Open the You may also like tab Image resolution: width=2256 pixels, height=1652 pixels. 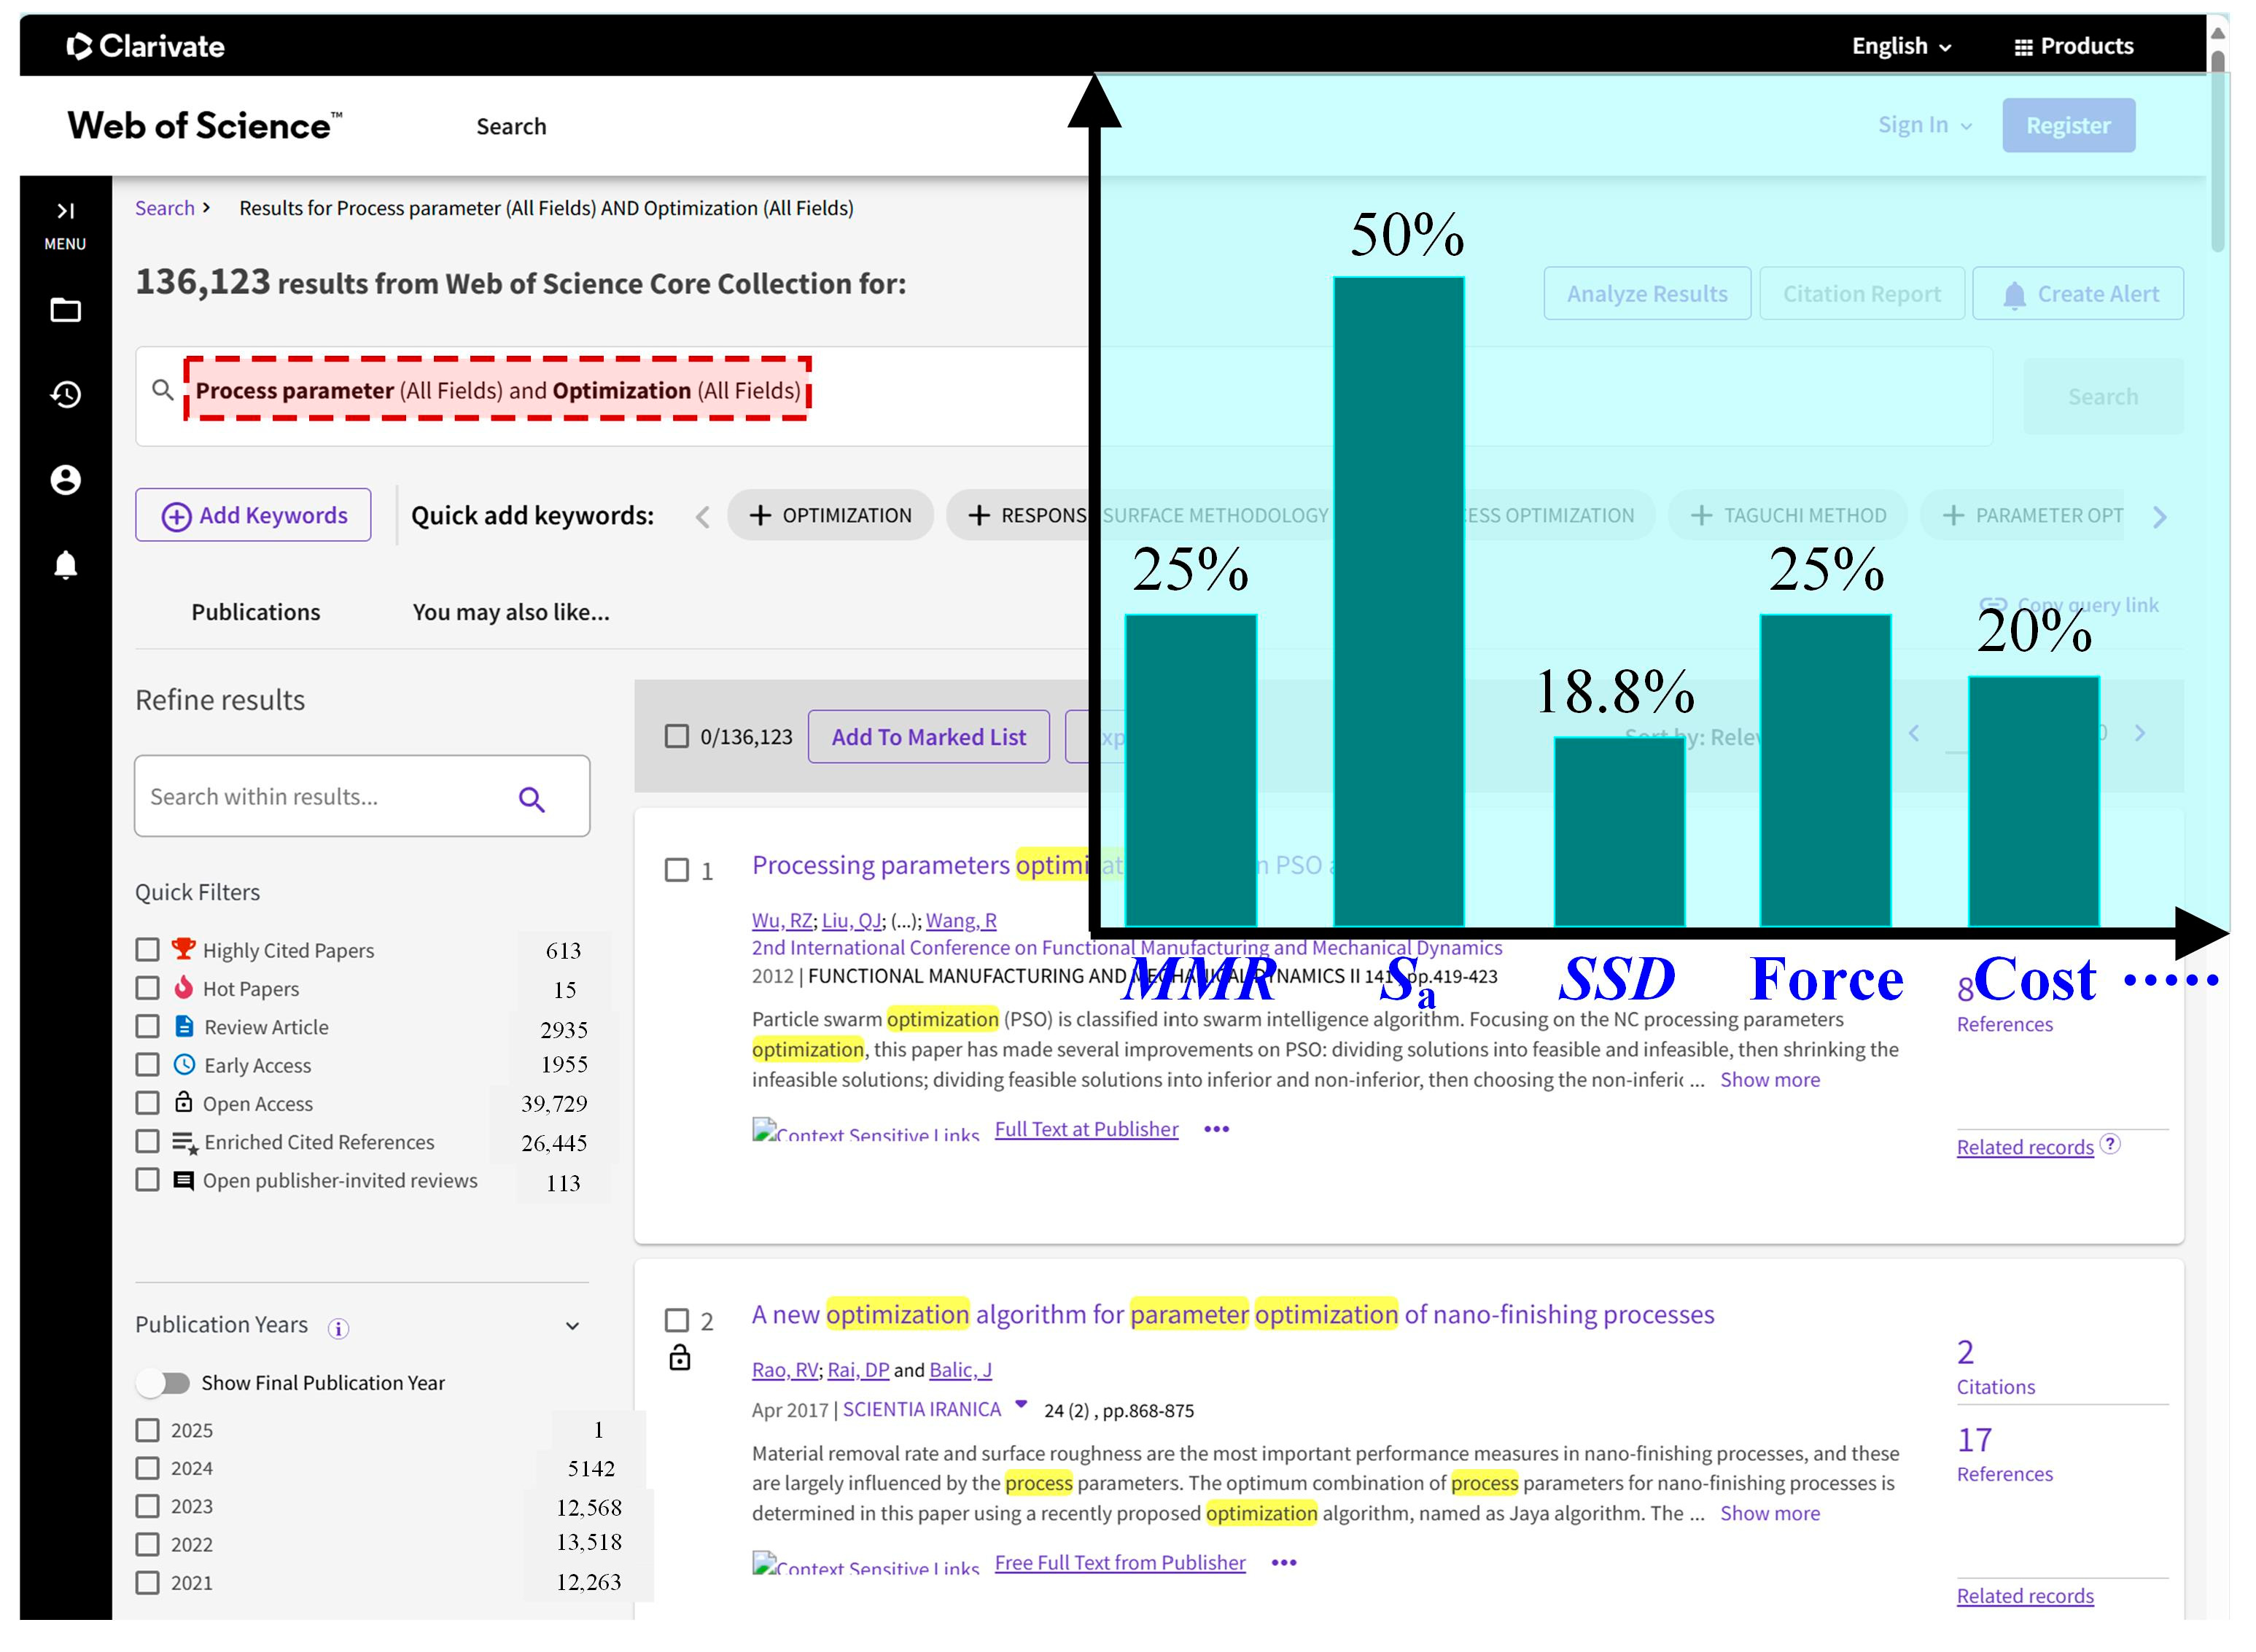click(510, 612)
